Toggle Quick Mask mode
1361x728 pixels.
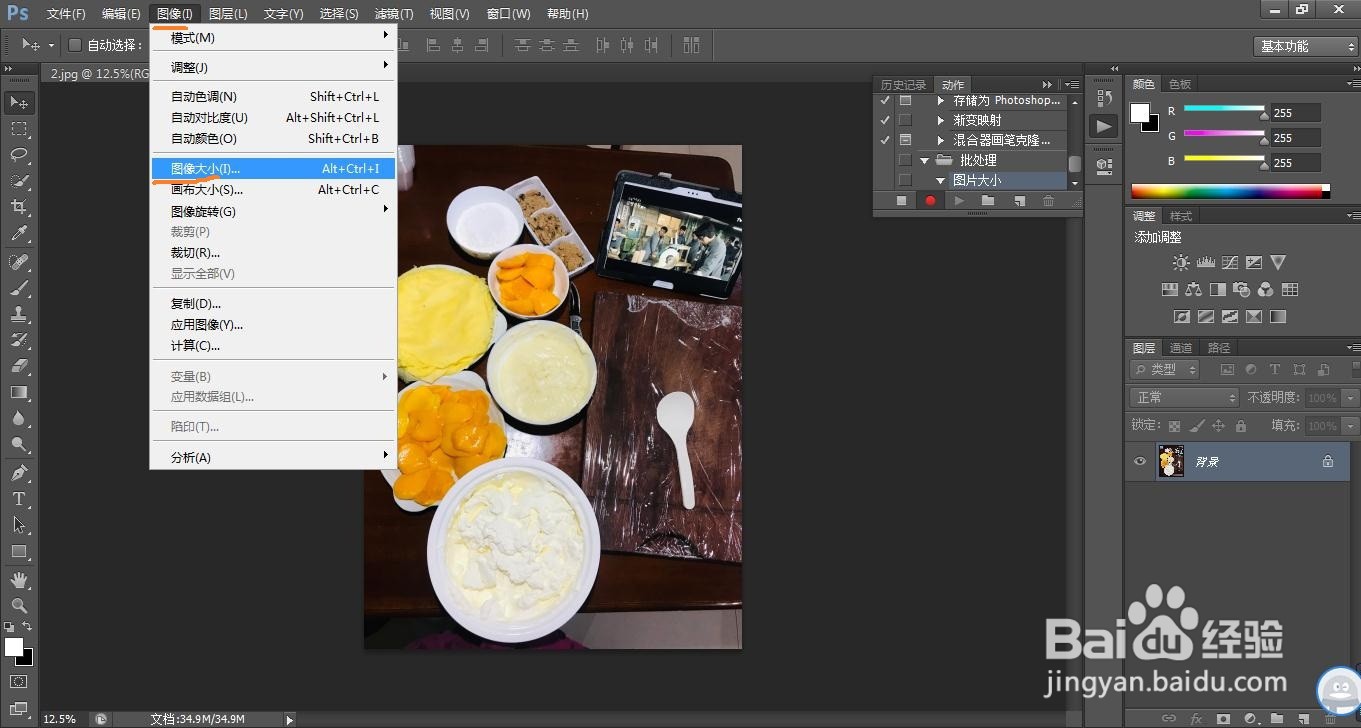tap(19, 682)
